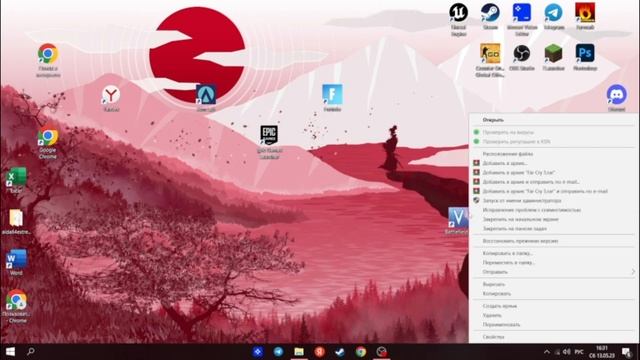Expand the Отправить submenu

(552, 272)
